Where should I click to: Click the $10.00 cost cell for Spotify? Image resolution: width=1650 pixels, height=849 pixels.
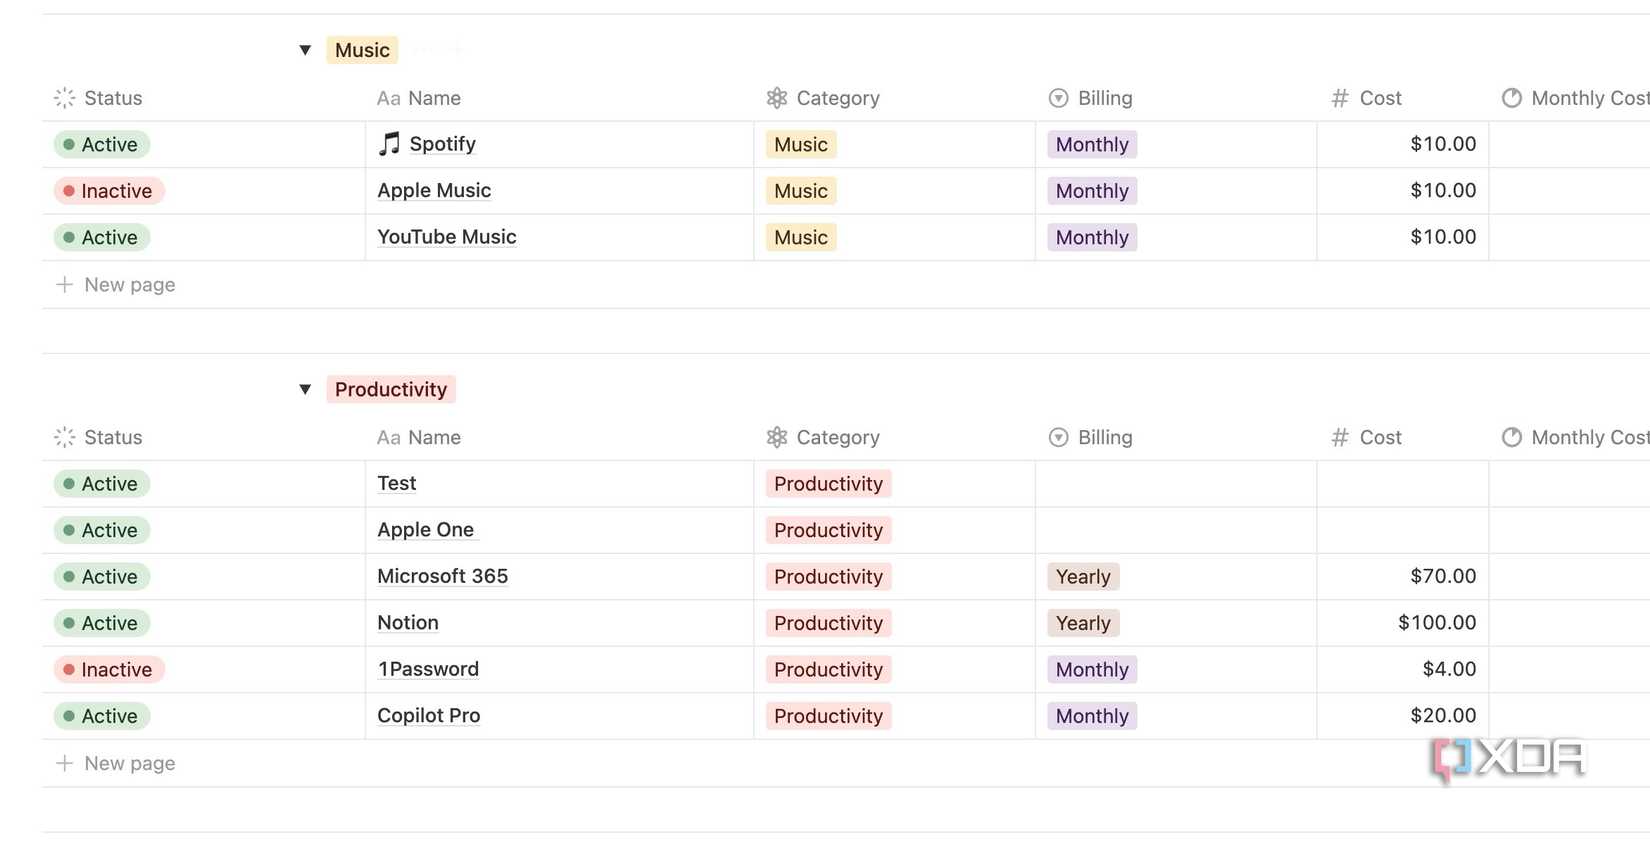pyautogui.click(x=1403, y=144)
